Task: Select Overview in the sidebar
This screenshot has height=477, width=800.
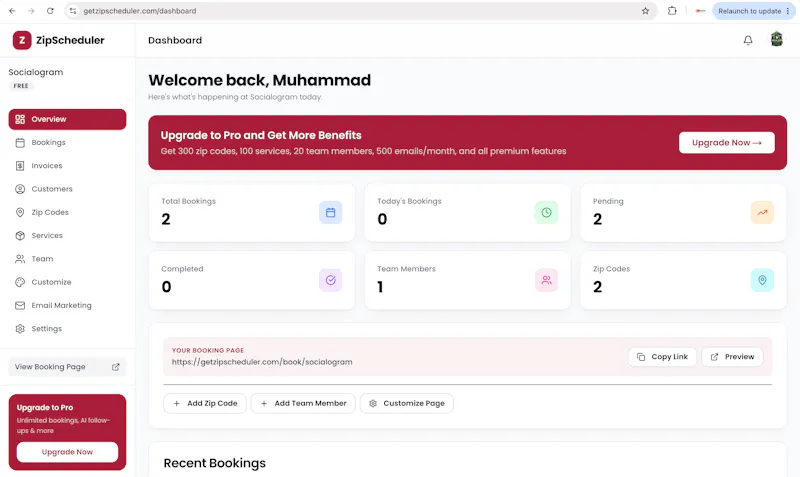Action: pyautogui.click(x=67, y=119)
